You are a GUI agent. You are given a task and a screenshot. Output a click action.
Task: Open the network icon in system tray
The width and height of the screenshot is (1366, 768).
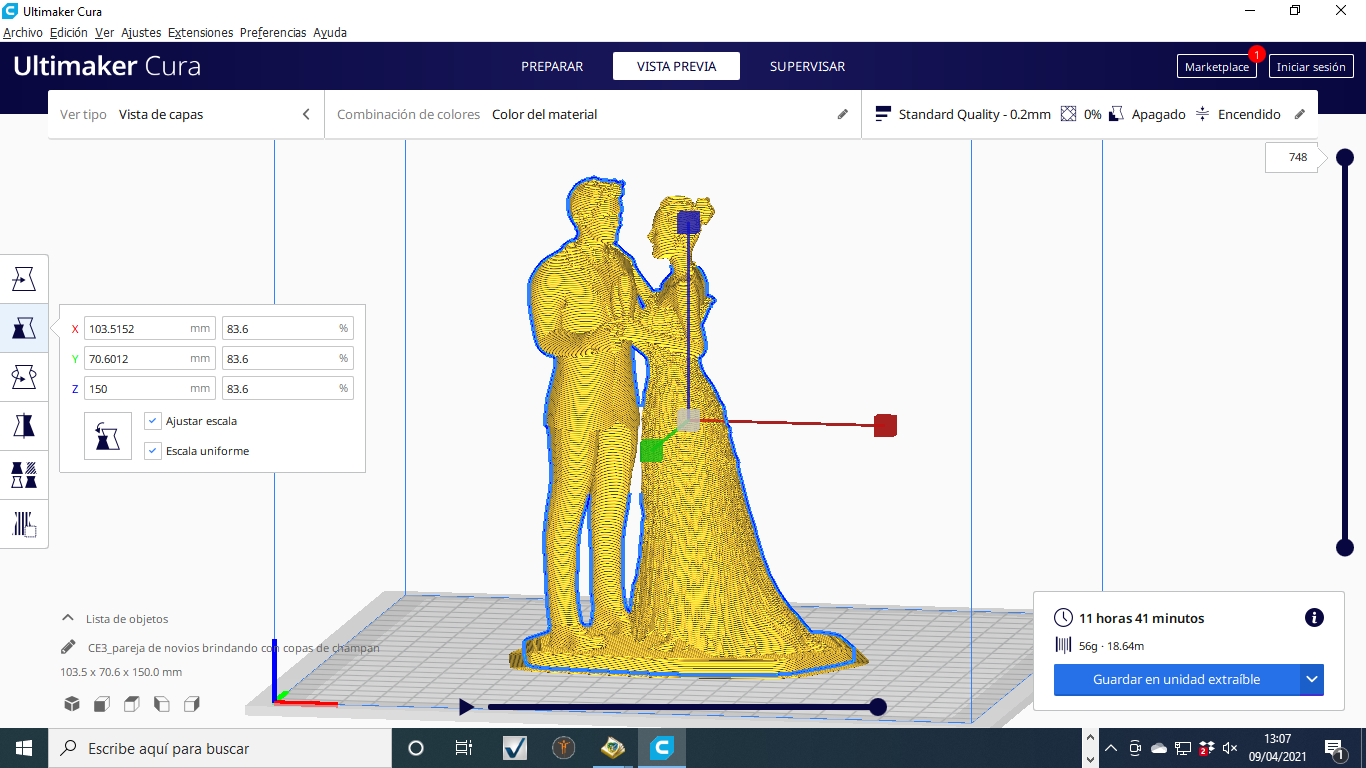pos(1183,748)
